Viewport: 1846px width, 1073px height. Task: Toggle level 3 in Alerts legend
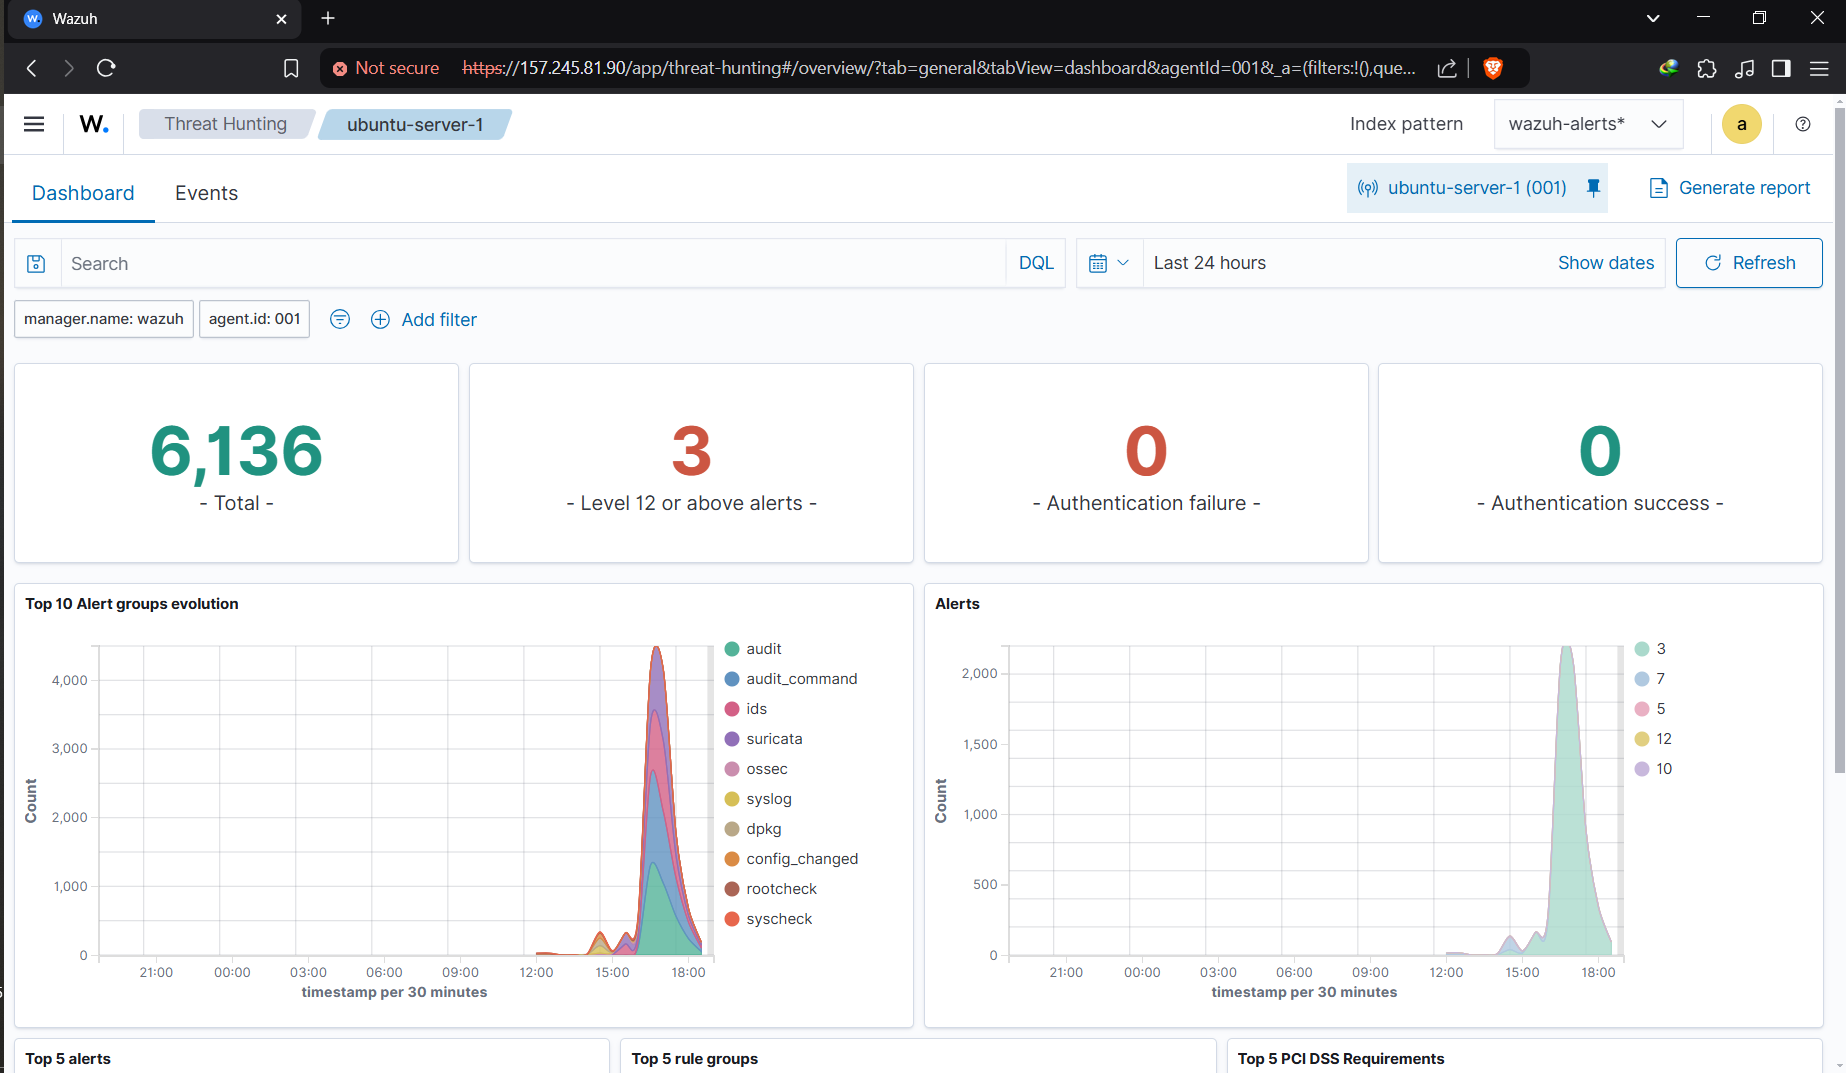tap(1650, 649)
